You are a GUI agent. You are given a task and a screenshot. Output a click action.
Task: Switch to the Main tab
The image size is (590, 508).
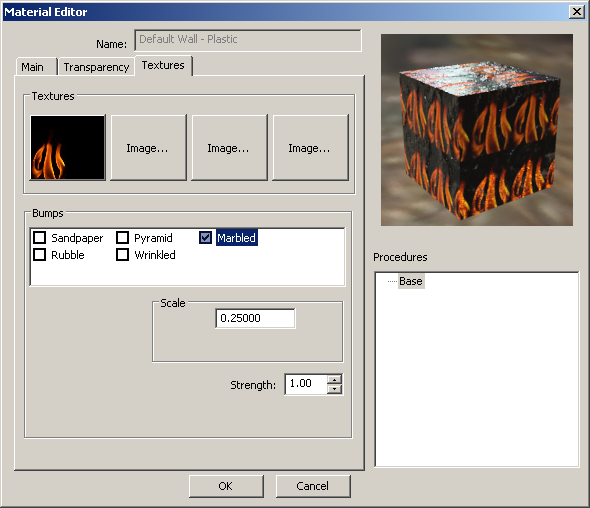click(x=36, y=67)
